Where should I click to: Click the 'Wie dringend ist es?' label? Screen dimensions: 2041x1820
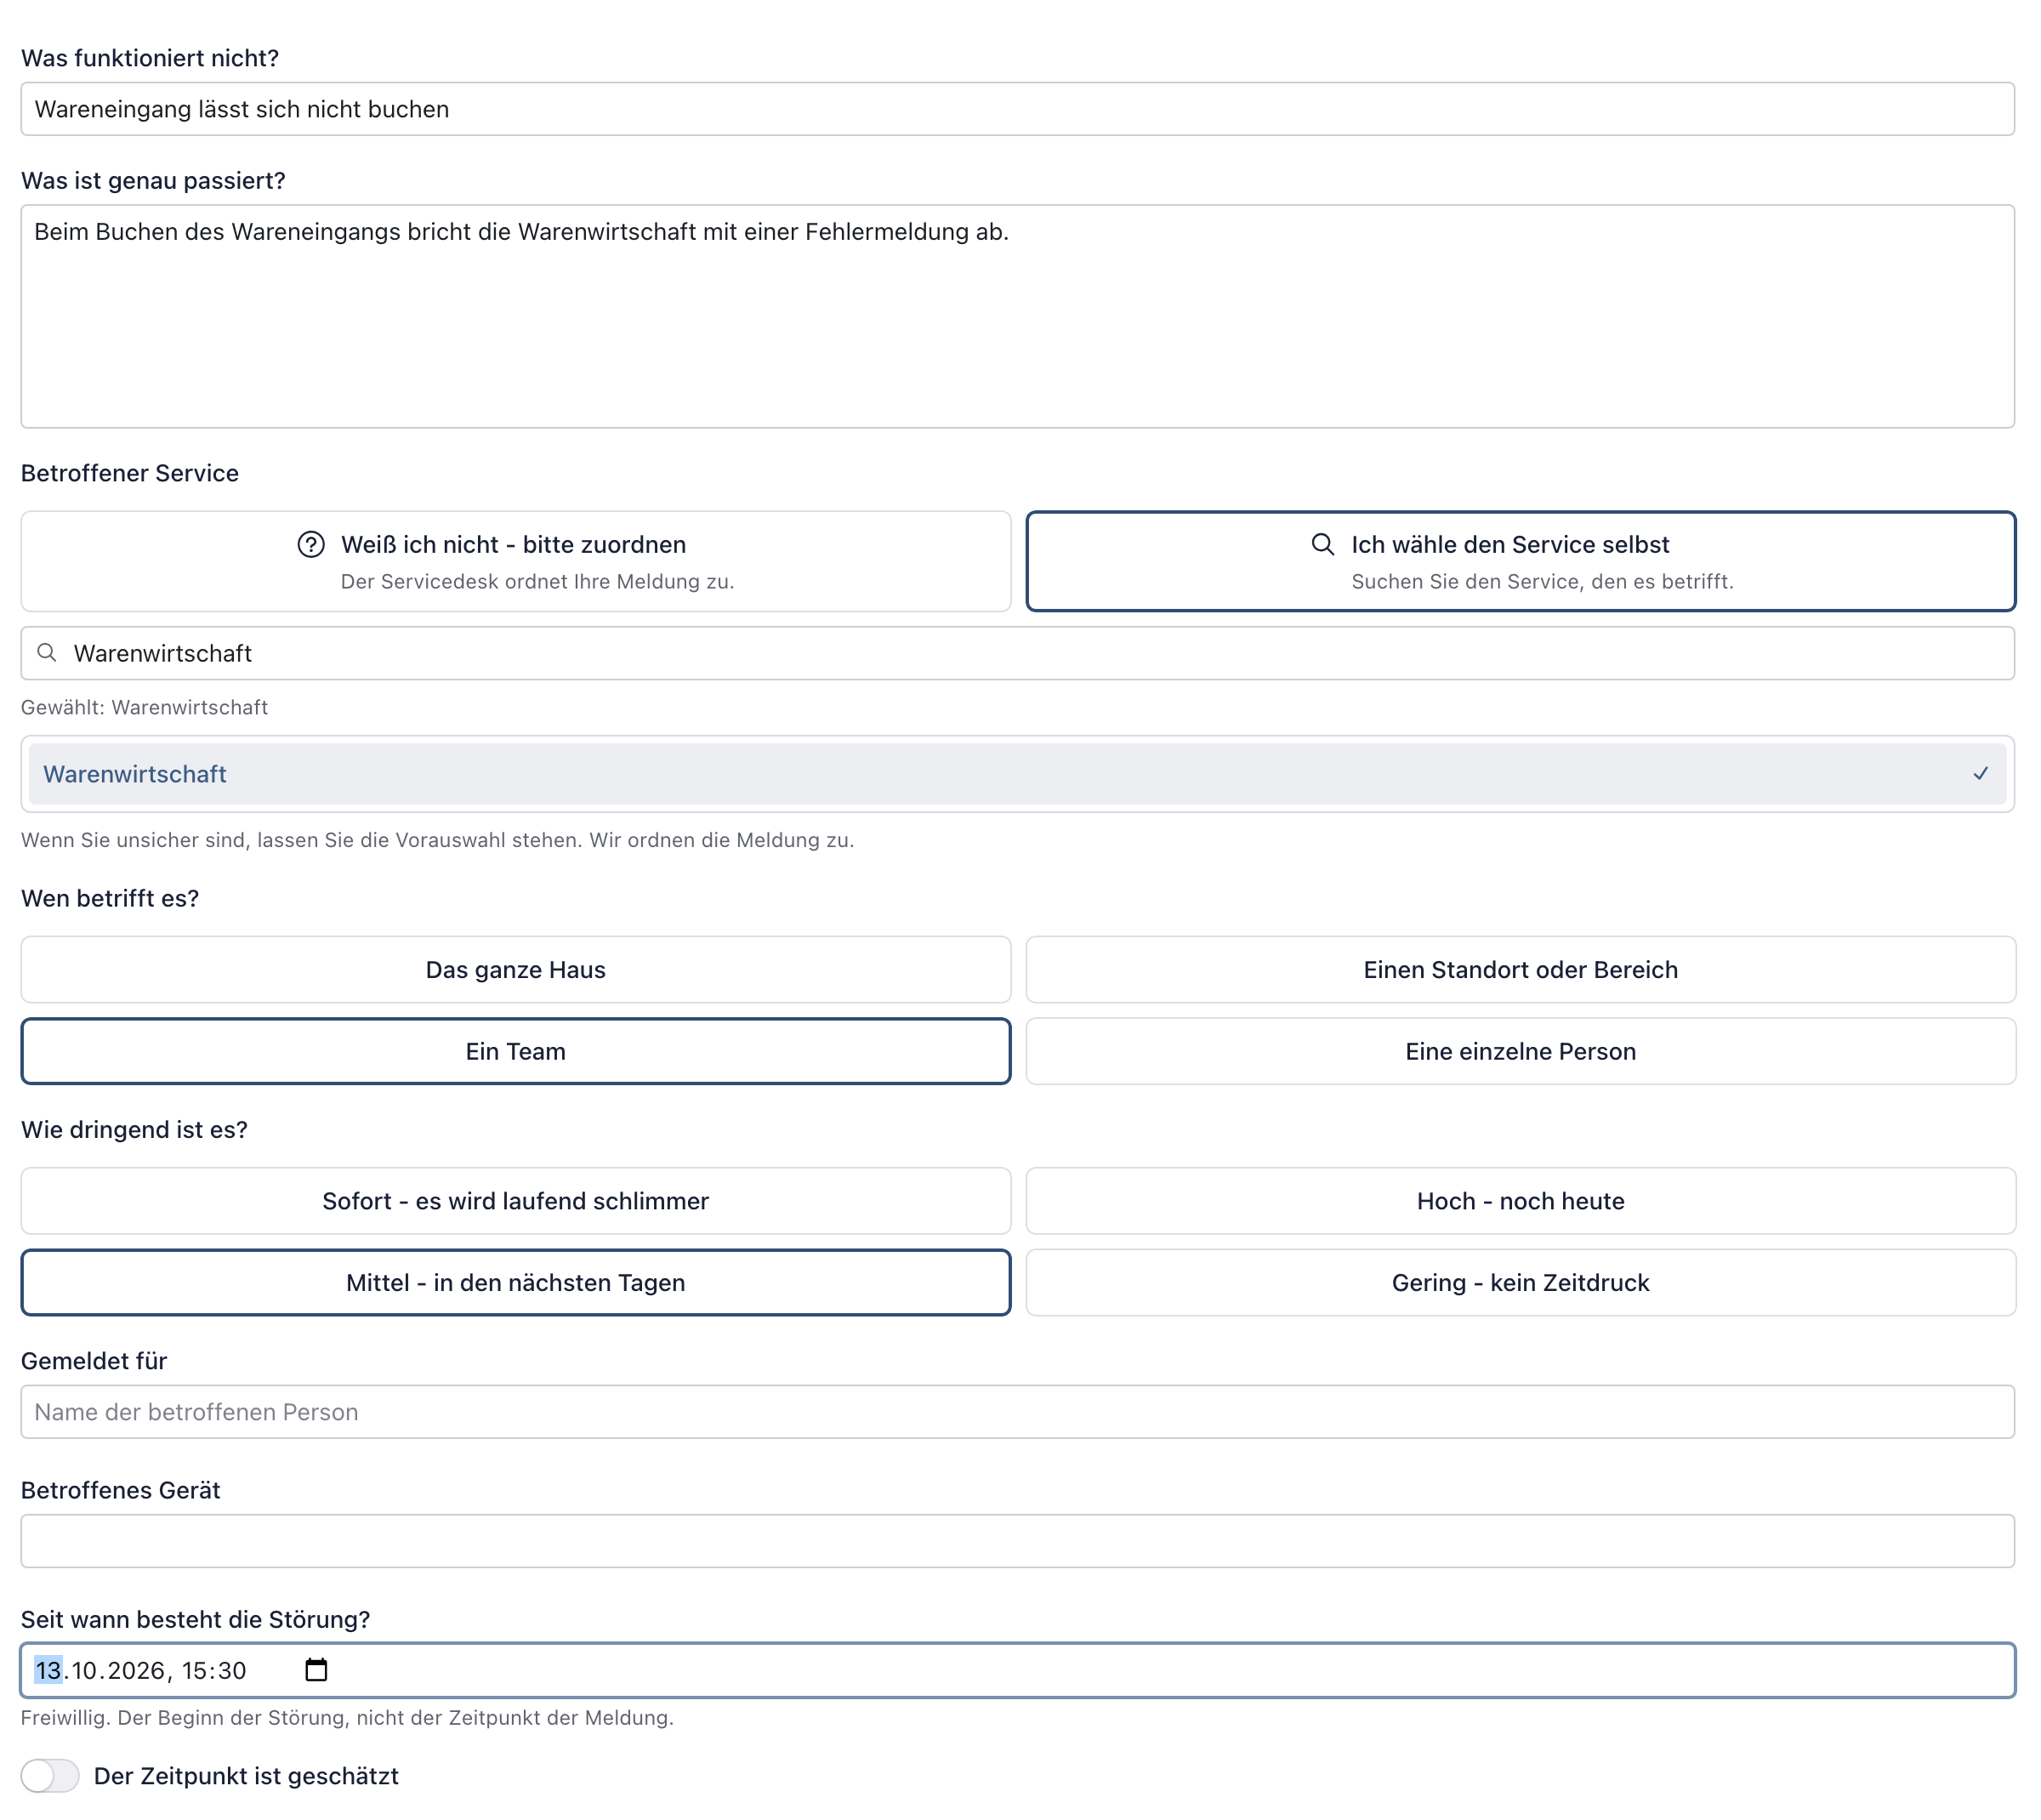pos(134,1130)
